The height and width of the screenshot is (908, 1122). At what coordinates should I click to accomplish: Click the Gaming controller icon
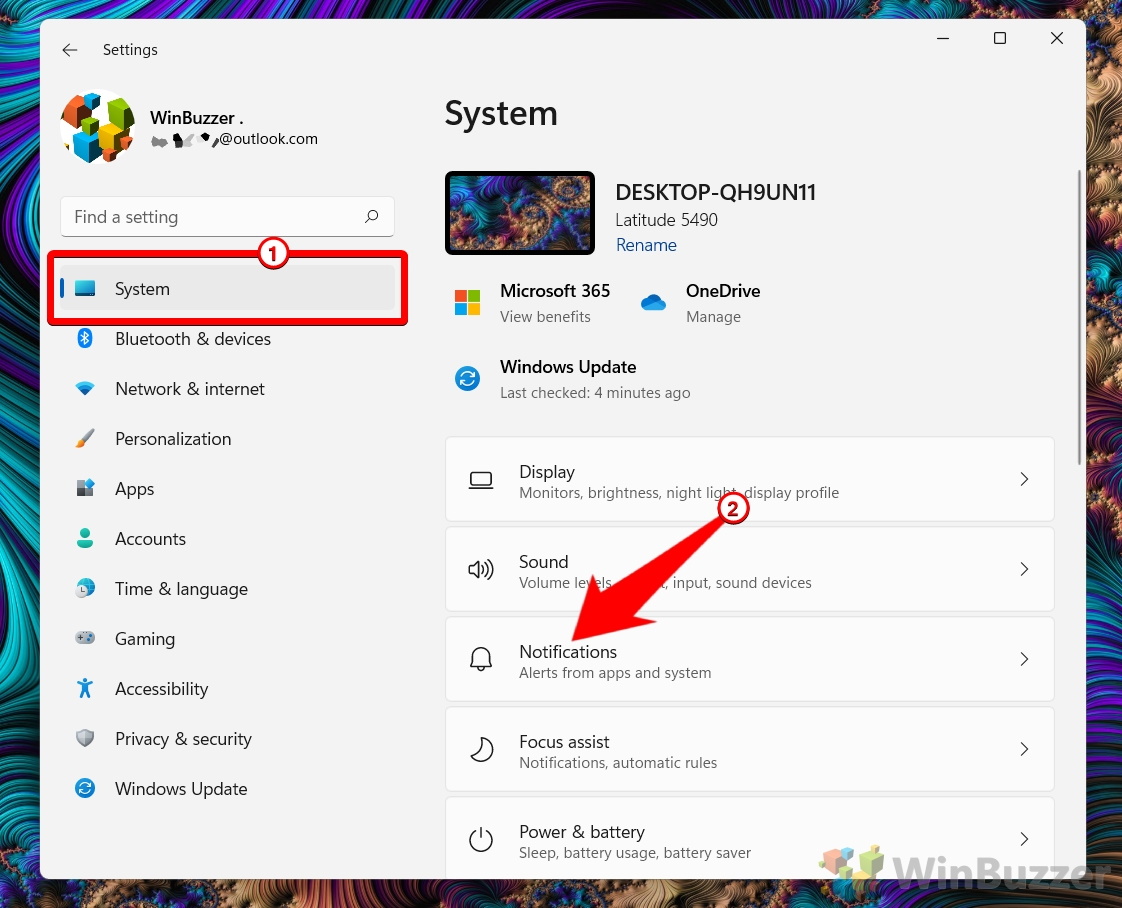click(85, 638)
